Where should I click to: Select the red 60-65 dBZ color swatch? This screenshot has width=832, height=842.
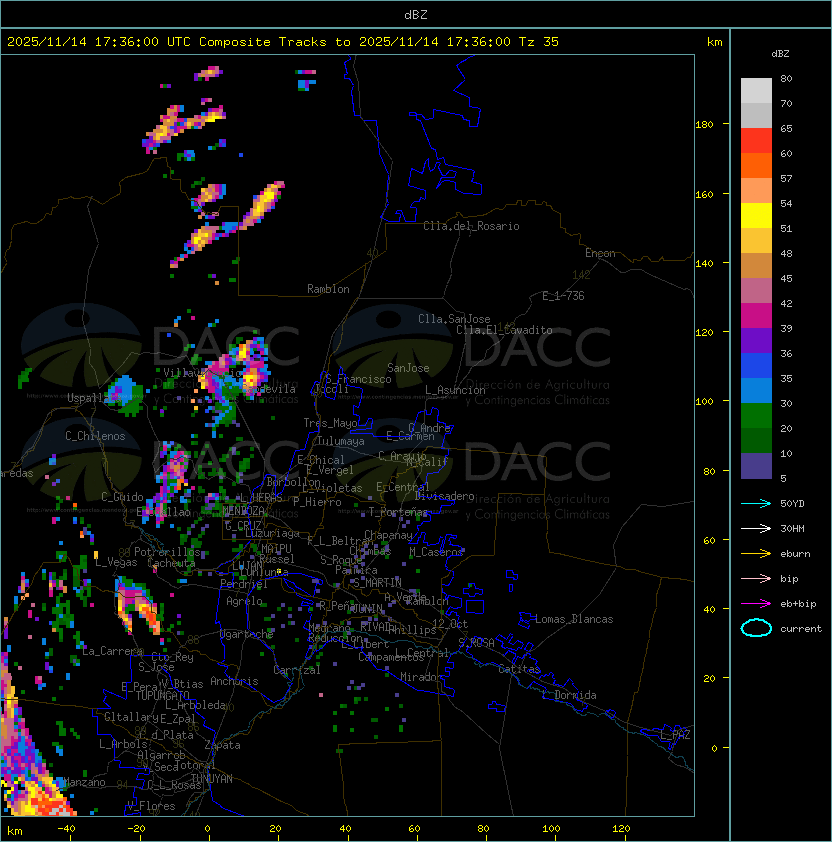(756, 141)
